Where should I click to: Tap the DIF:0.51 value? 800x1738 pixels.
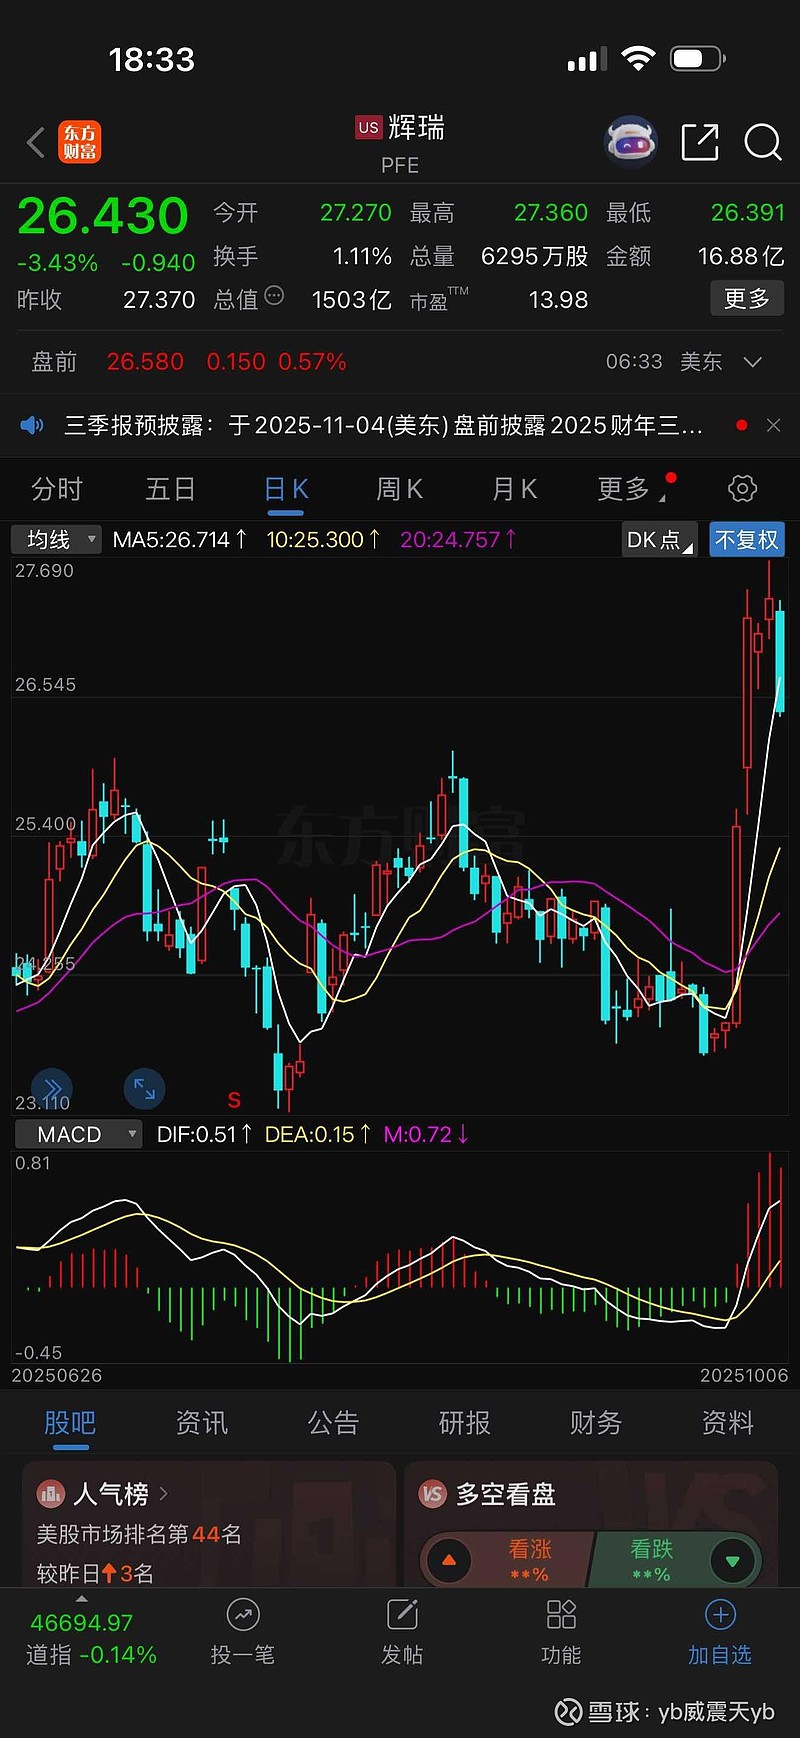point(204,1134)
